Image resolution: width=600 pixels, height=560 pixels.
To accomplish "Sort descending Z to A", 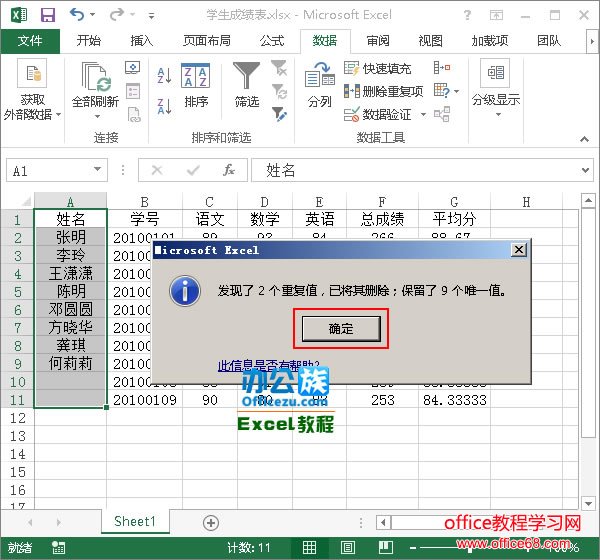I will 165,106.
